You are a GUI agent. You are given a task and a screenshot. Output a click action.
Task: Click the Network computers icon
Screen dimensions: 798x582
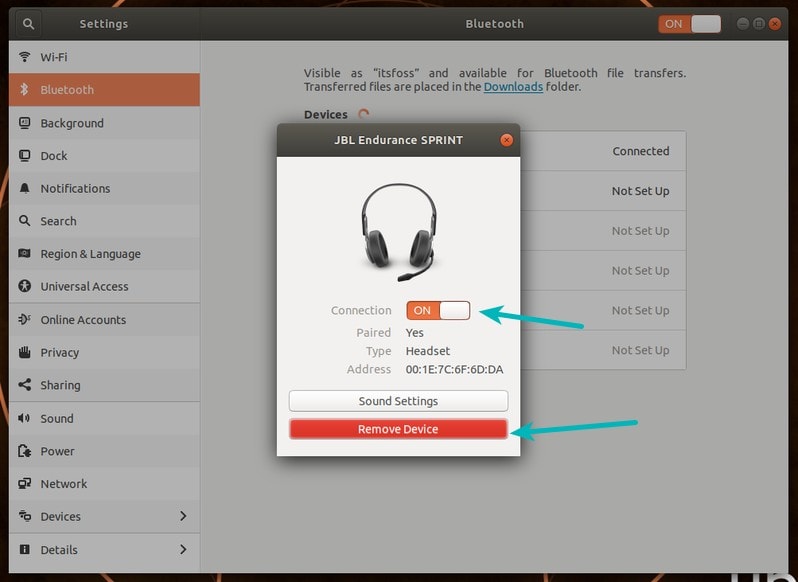24,483
